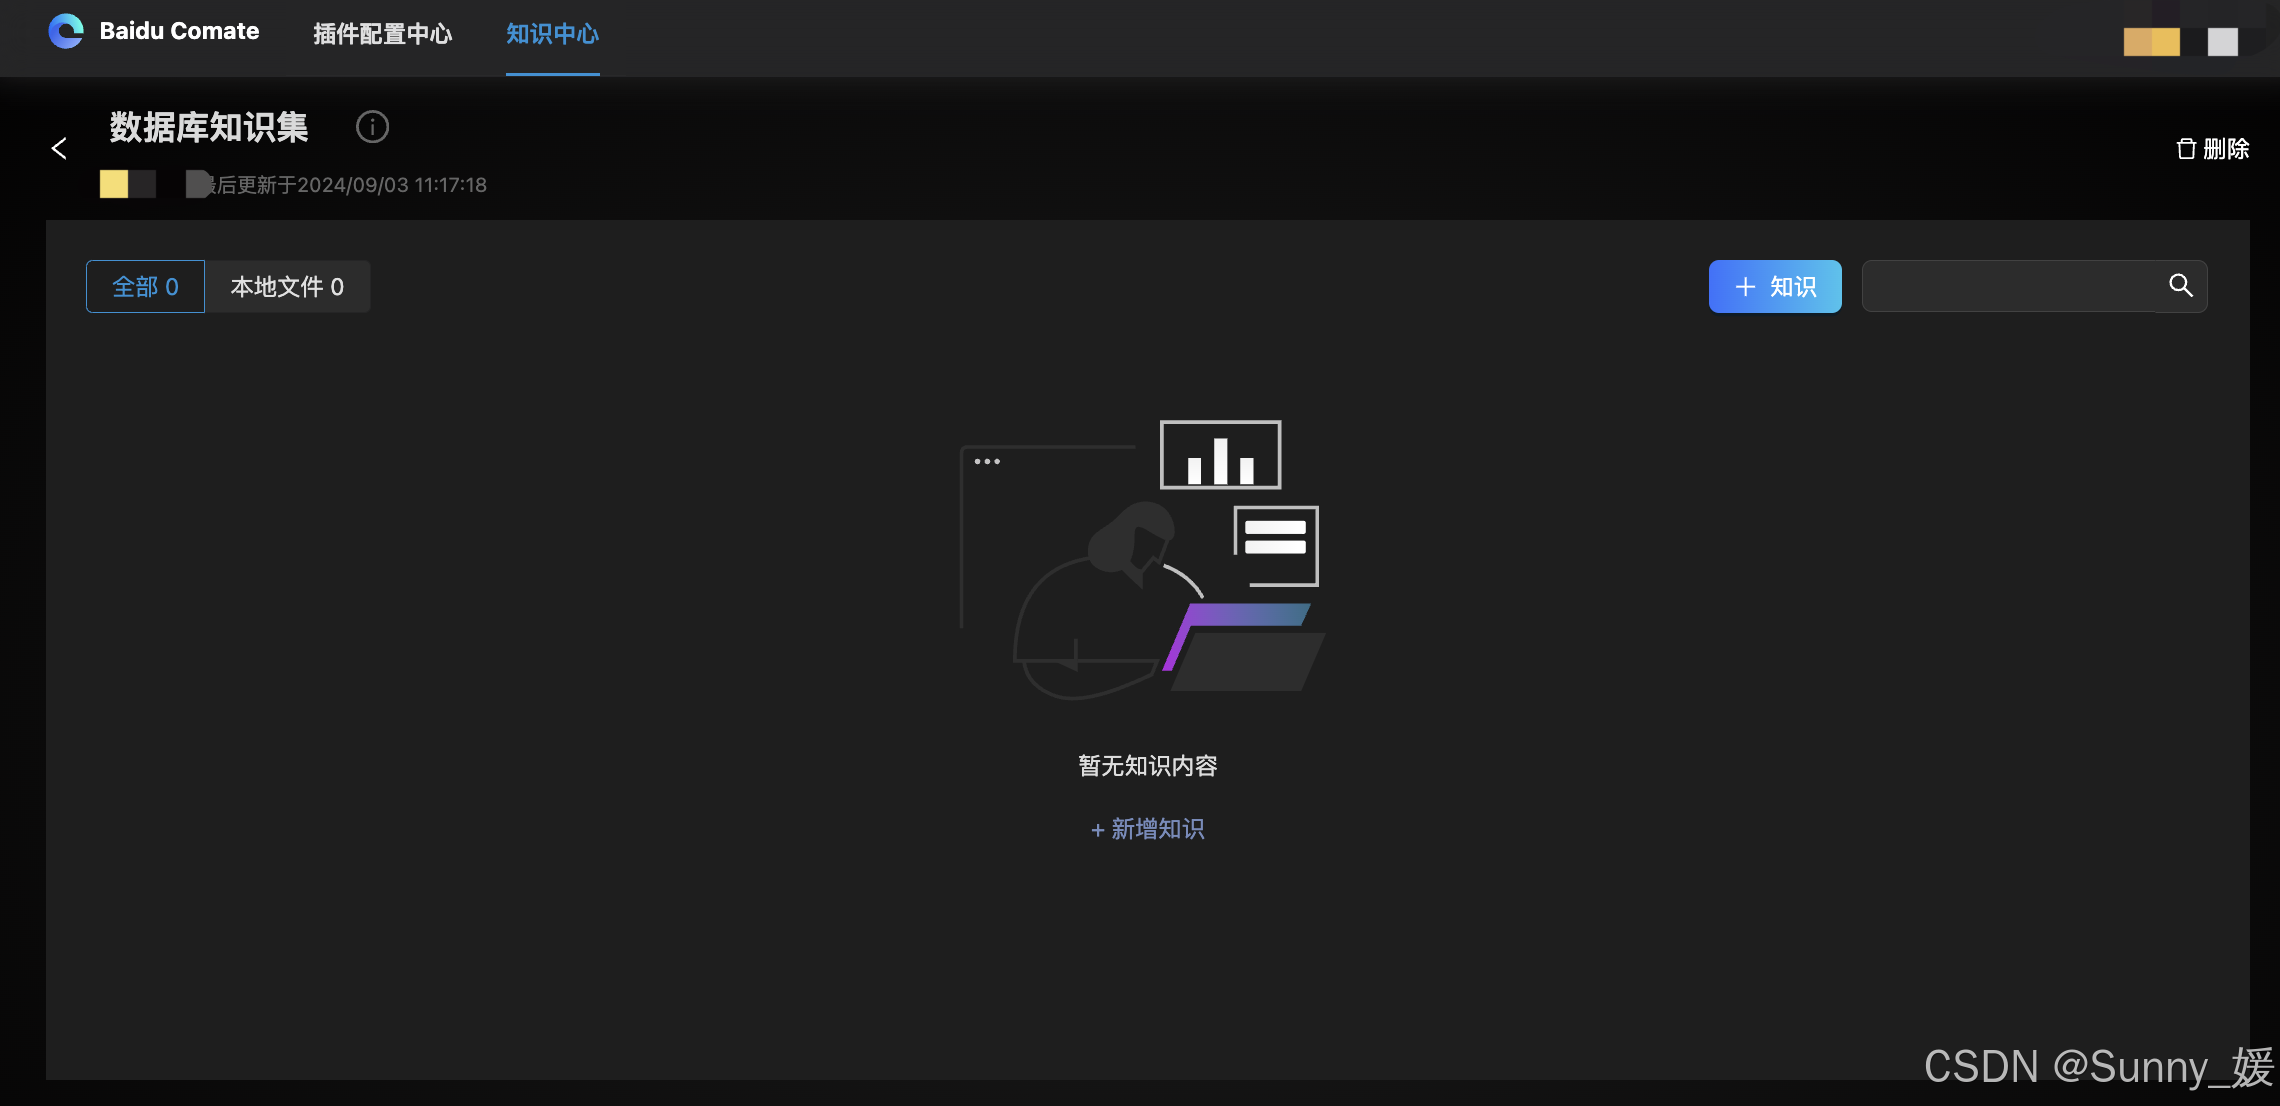Click the yellow creator avatar under title
2280x1106 pixels.
point(114,184)
